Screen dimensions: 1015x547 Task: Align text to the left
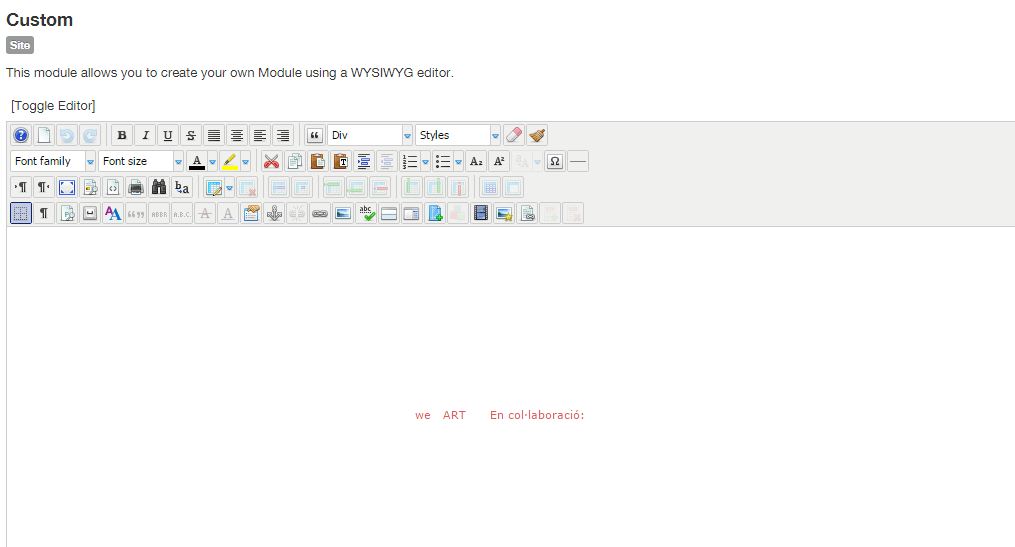[x=260, y=135]
